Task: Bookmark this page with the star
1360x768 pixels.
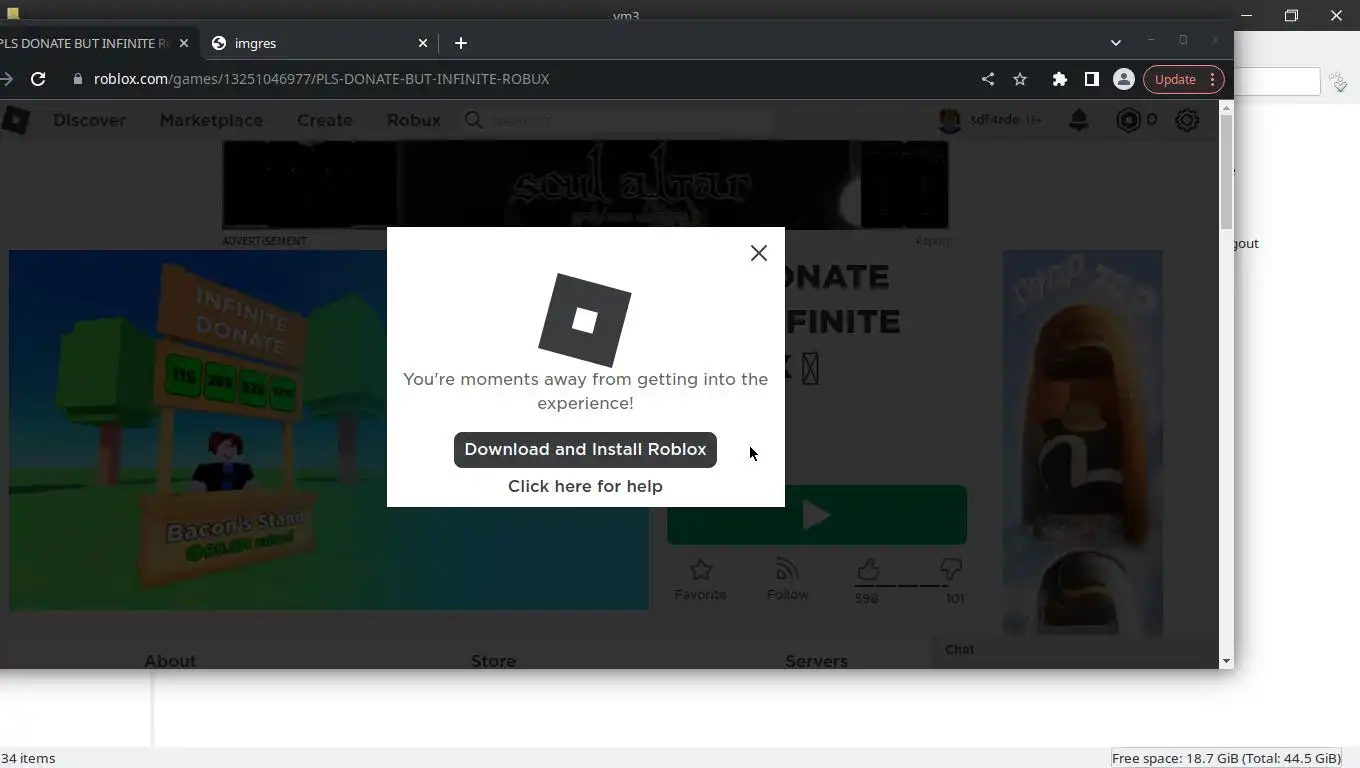Action: tap(1020, 79)
